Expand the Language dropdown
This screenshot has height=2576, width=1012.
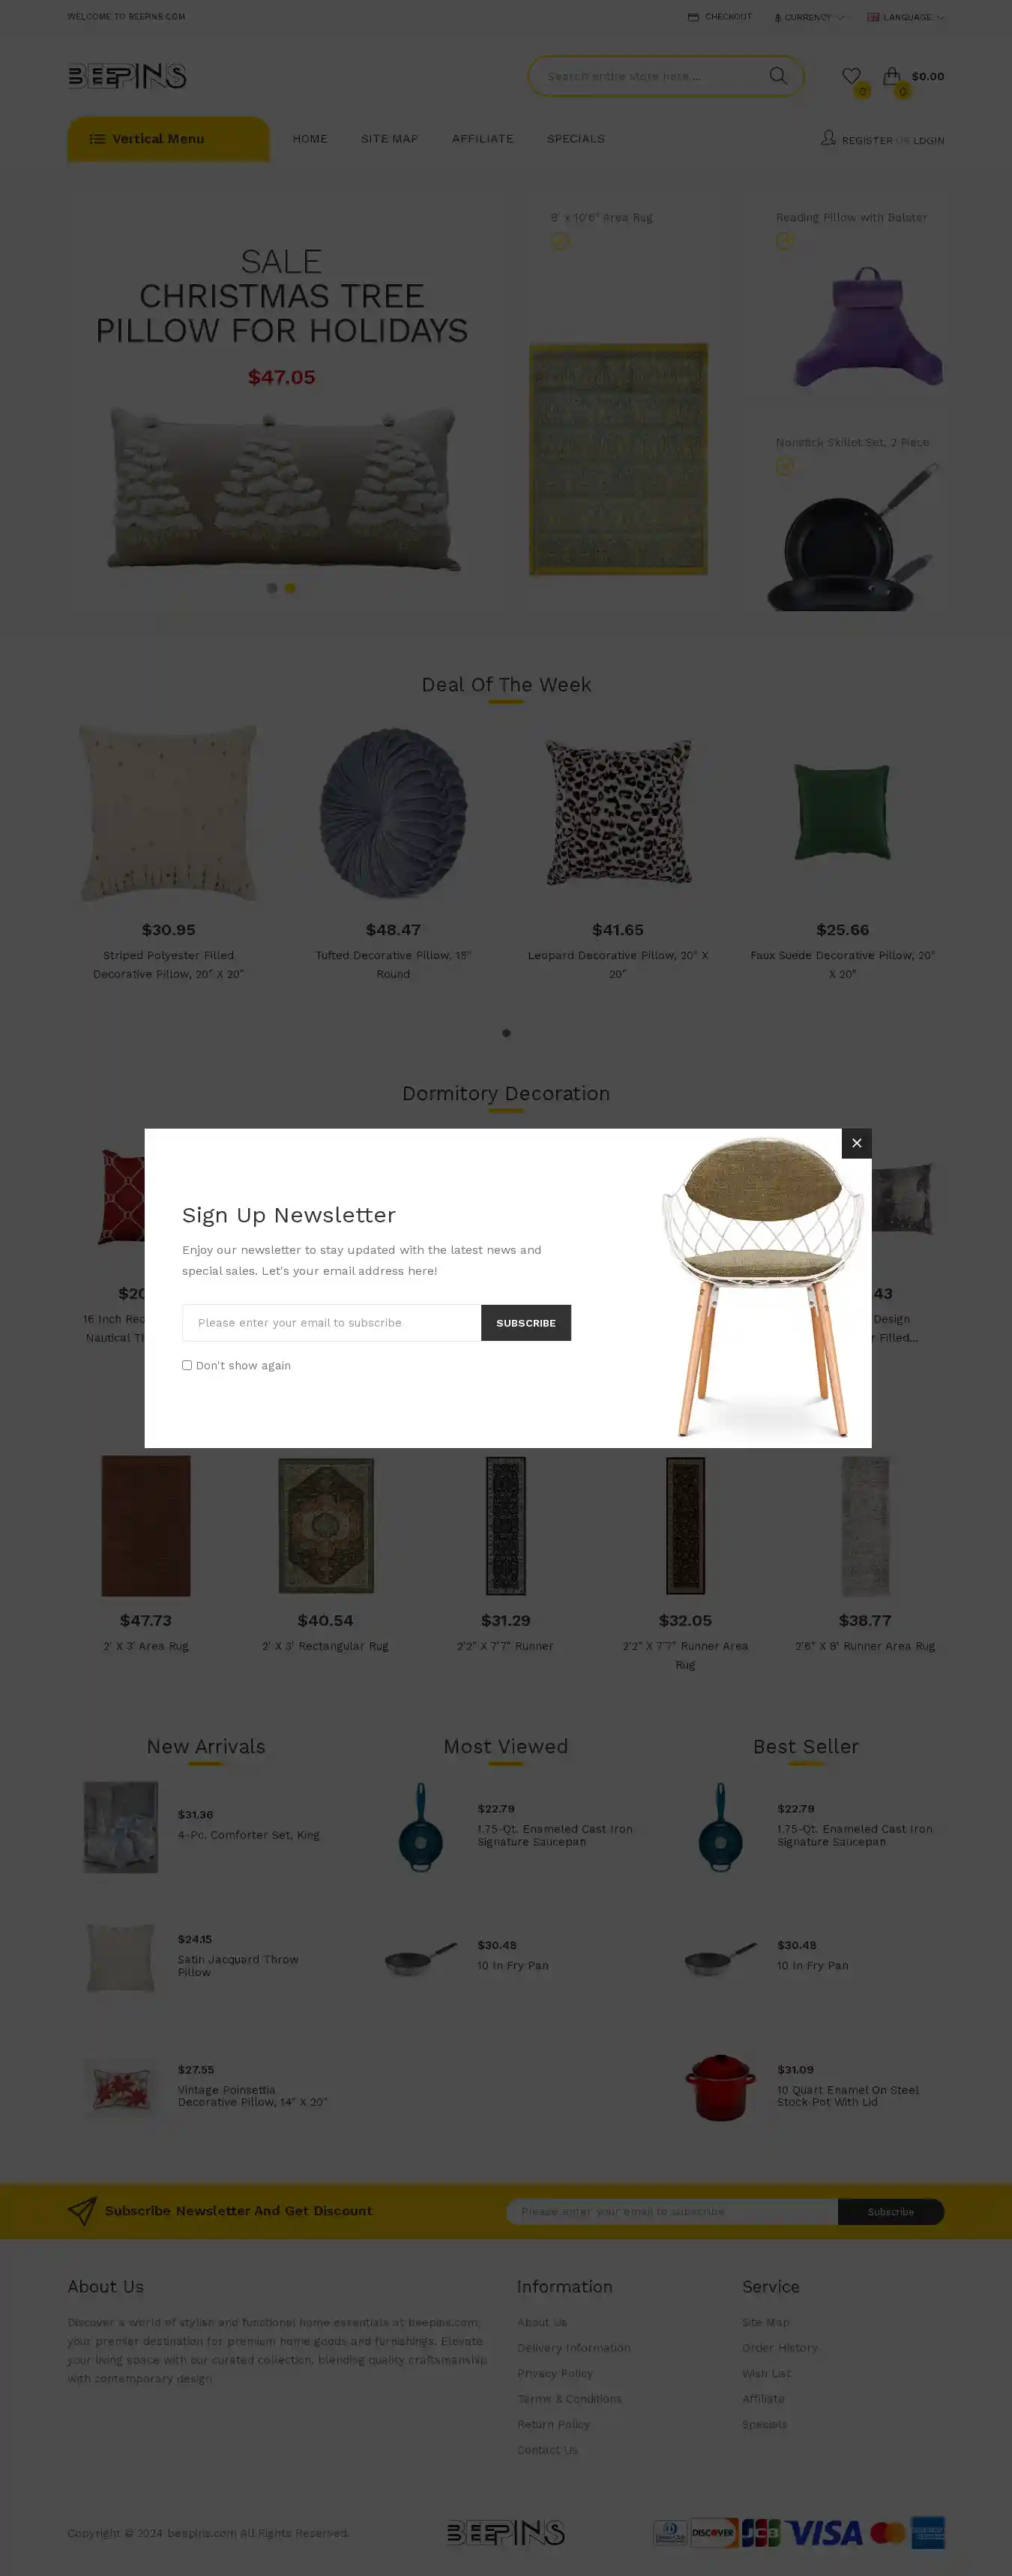[x=905, y=17]
